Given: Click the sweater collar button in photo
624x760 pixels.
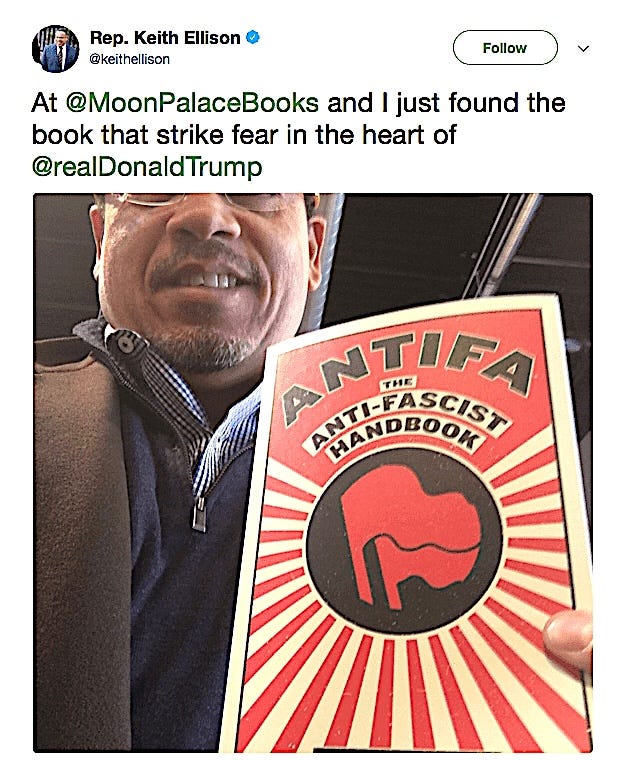Looking at the screenshot, I should tap(125, 344).
